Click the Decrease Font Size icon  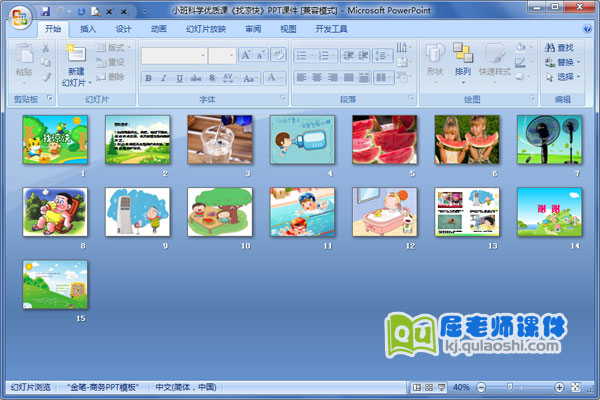click(261, 56)
